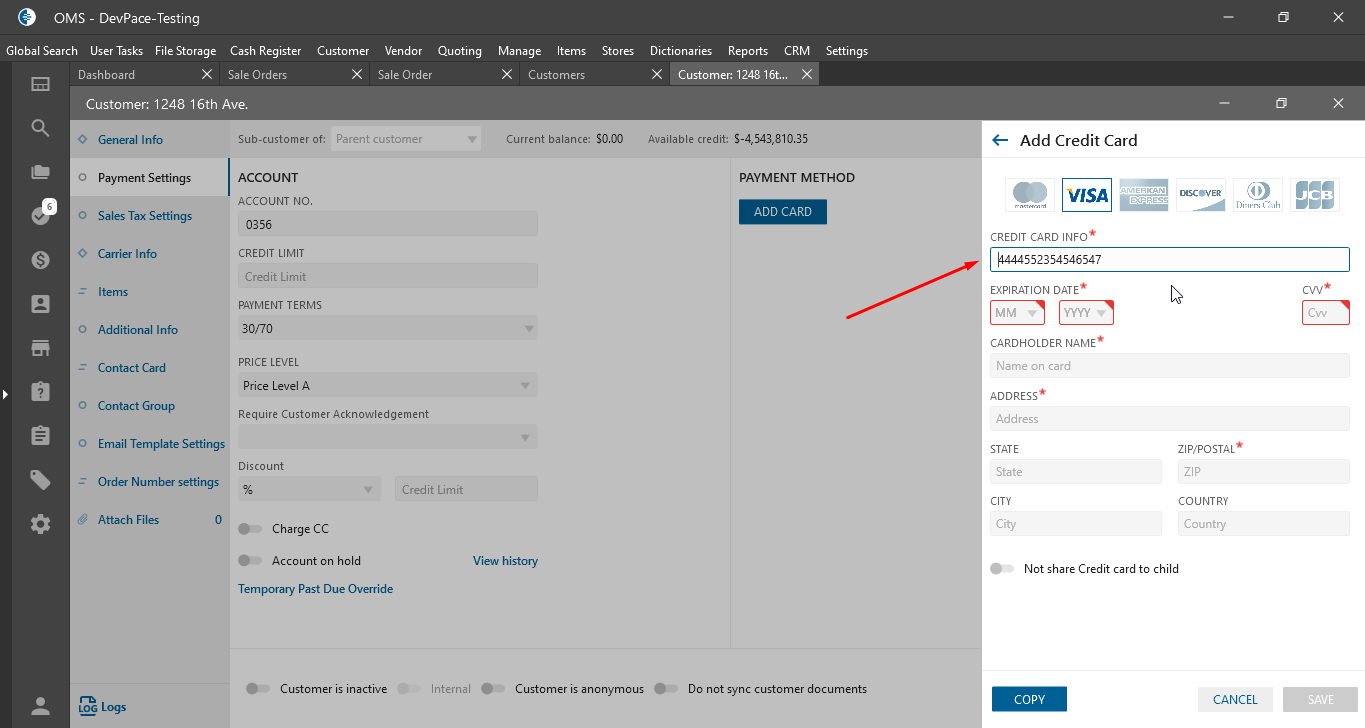1365x728 pixels.
Task: Select the Diners Club card icon
Action: coord(1258,195)
